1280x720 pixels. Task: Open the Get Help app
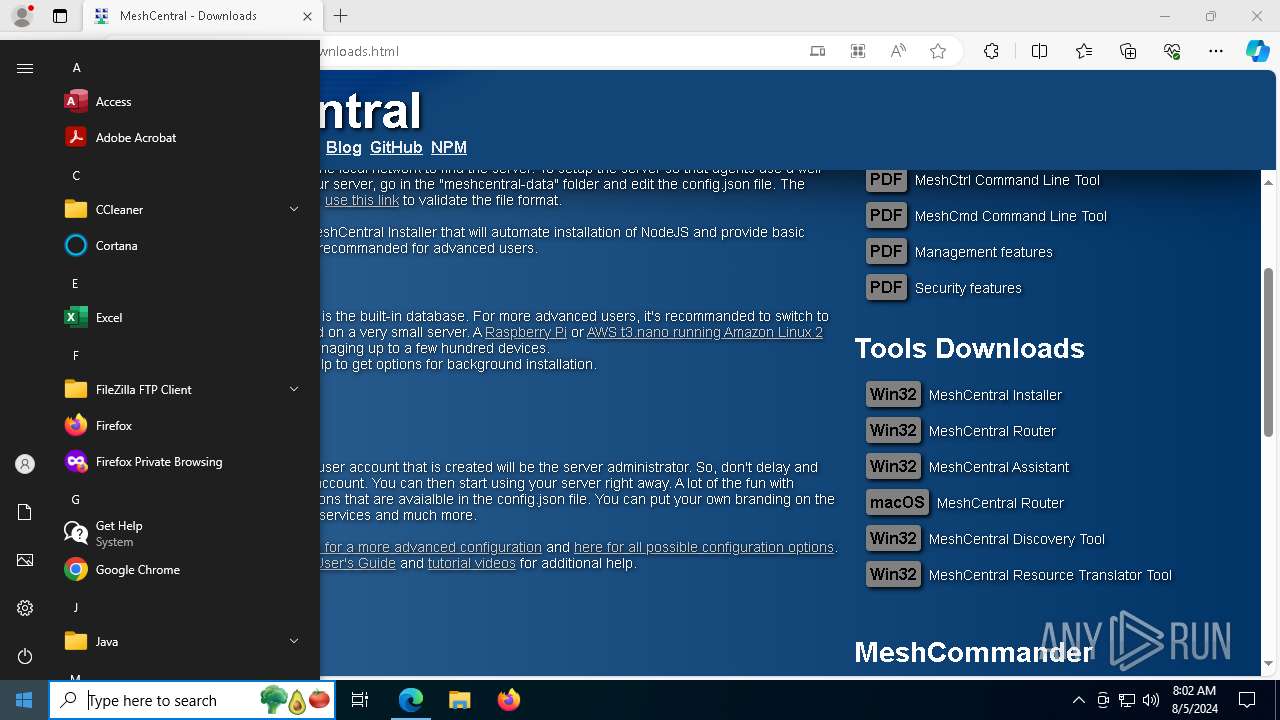[183, 534]
